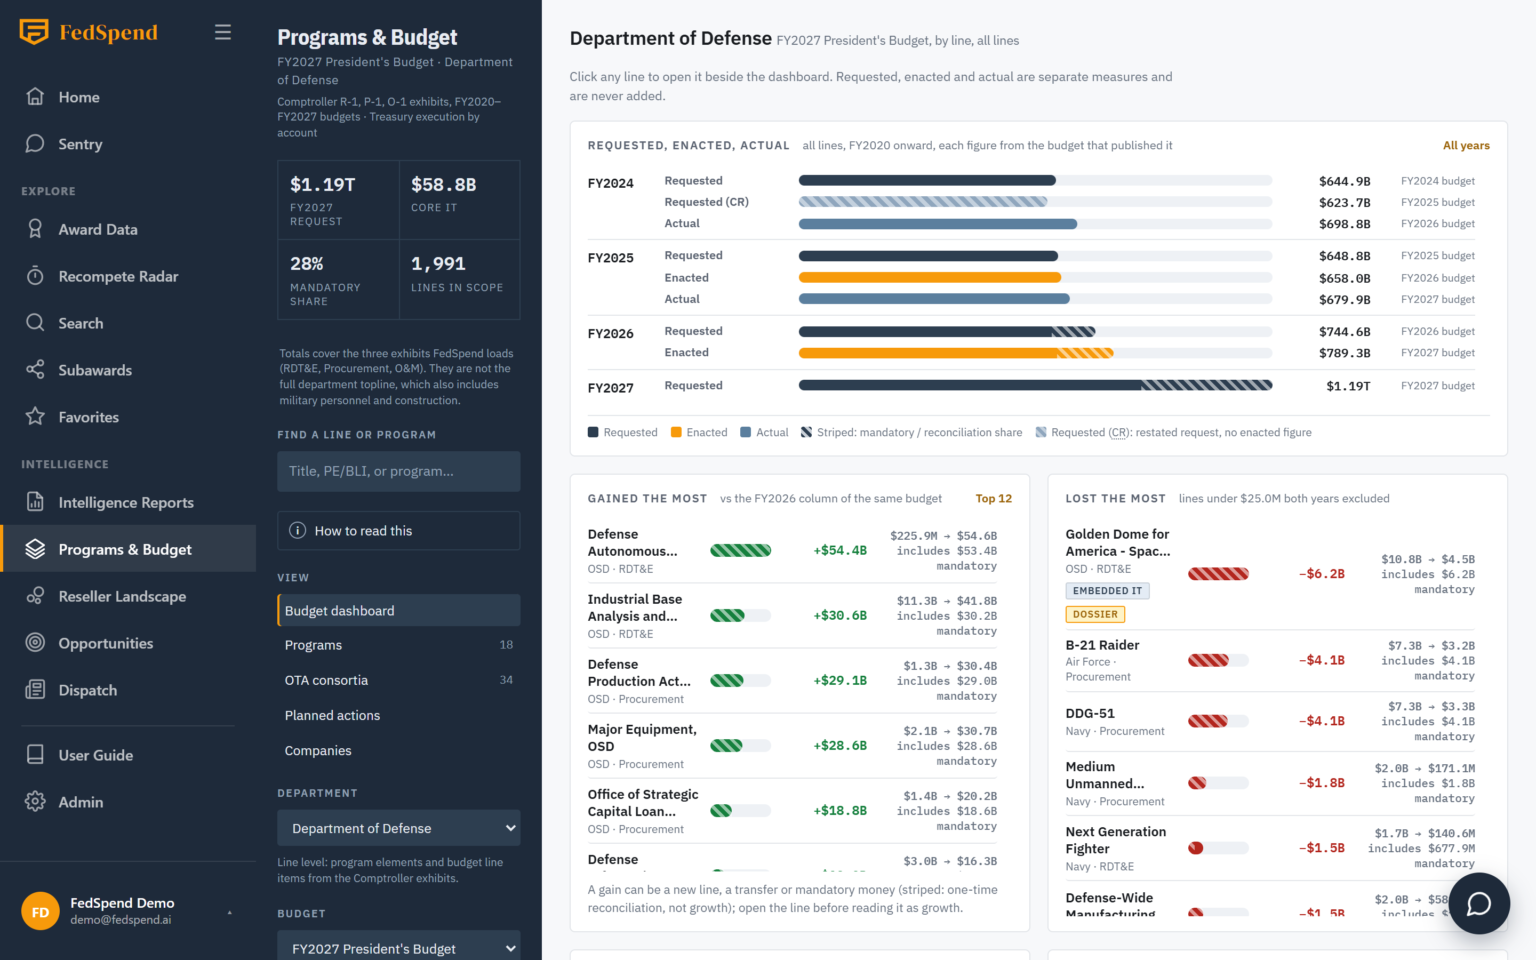Open Search magnifier icon in sidebar
Screen dimensions: 1536x960
click(x=35, y=323)
